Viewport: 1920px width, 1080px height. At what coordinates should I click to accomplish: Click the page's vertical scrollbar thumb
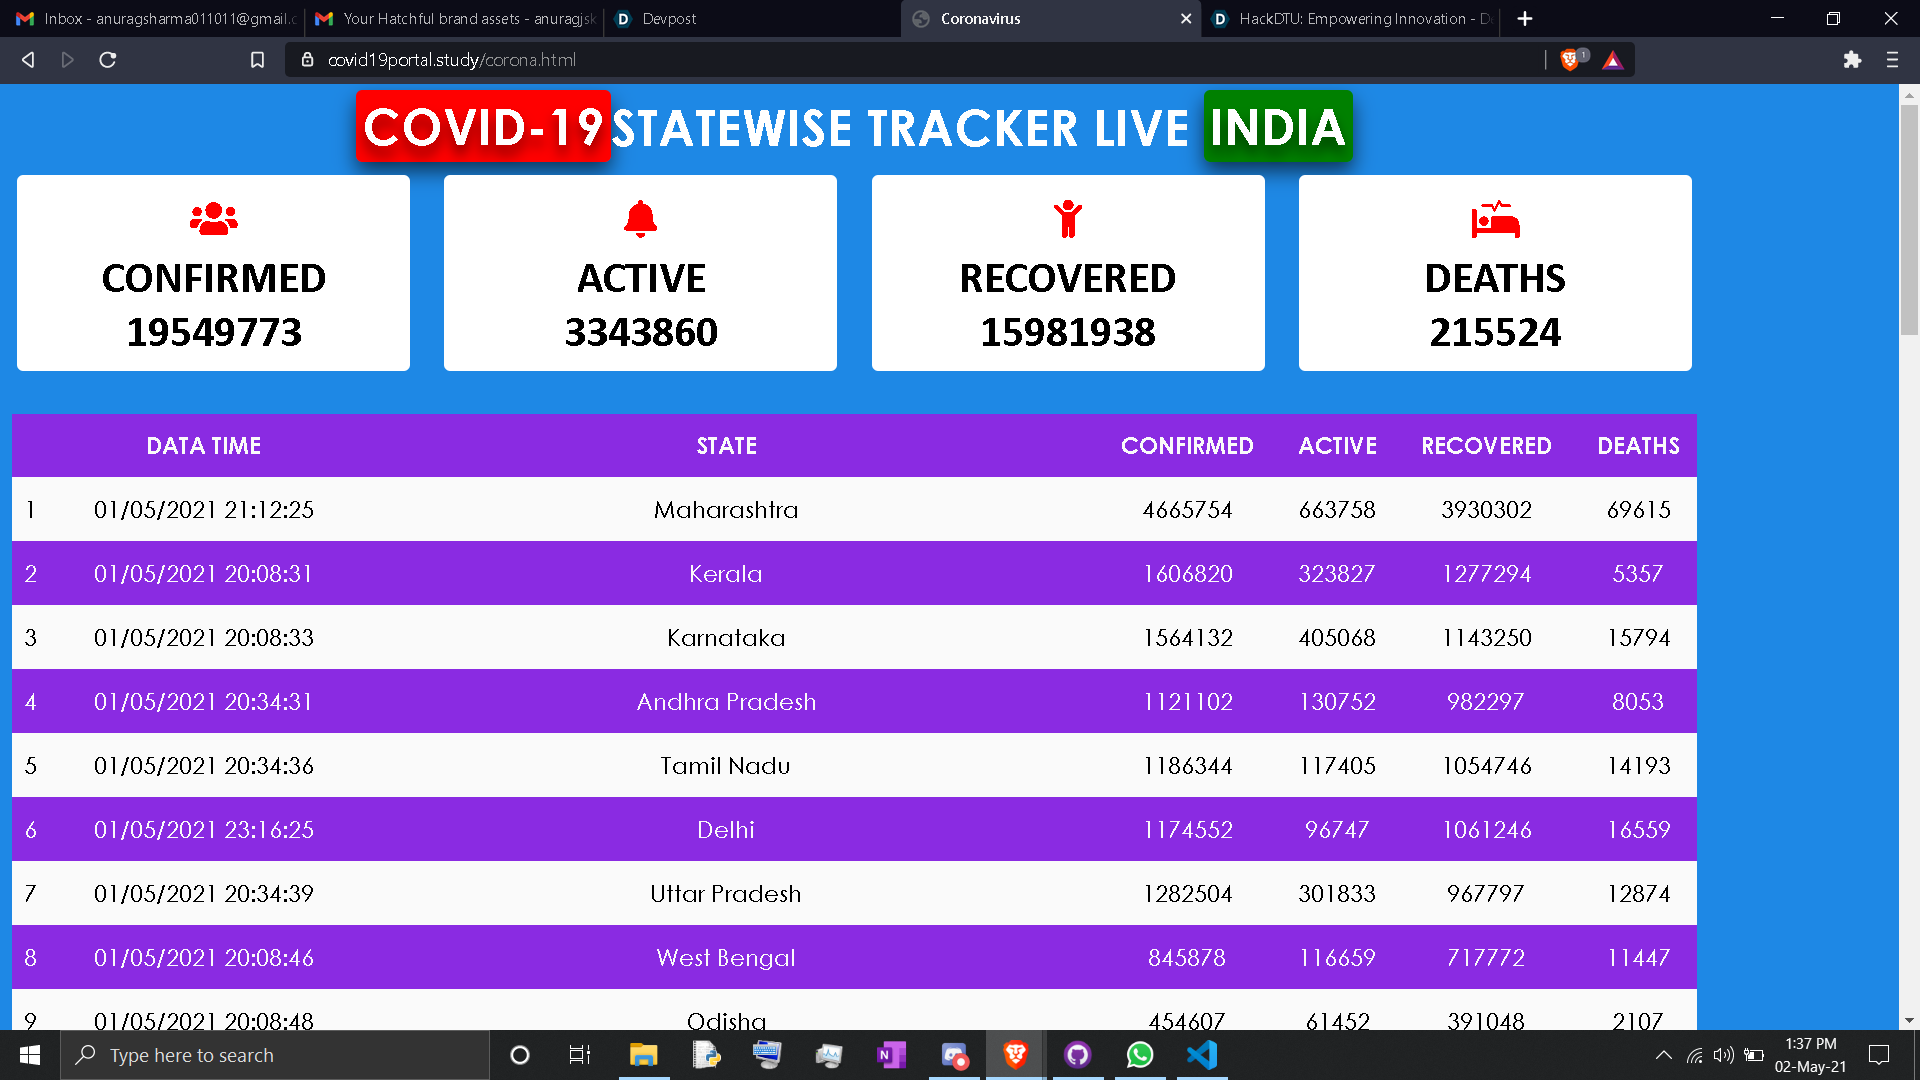point(1909,220)
